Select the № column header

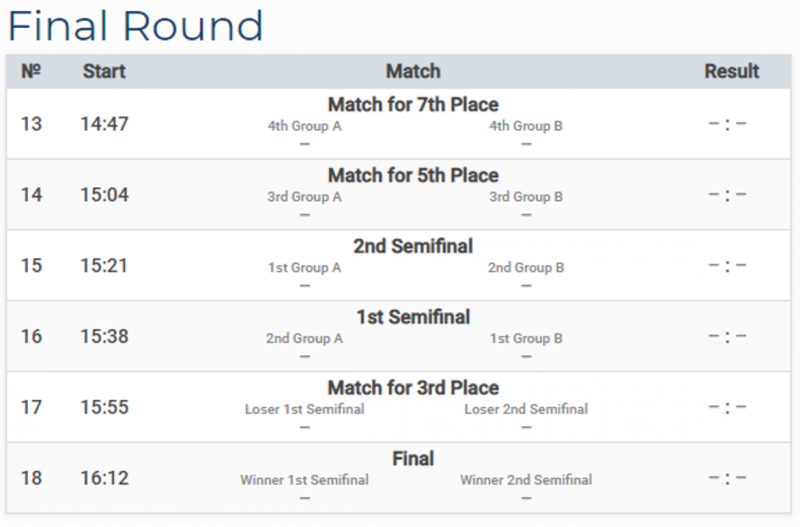click(x=31, y=71)
